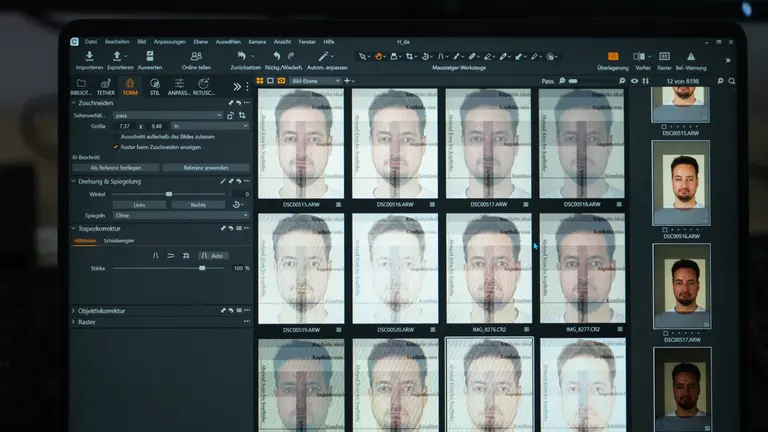
Task: Toggle the Vorher before view
Action: pyautogui.click(x=639, y=56)
